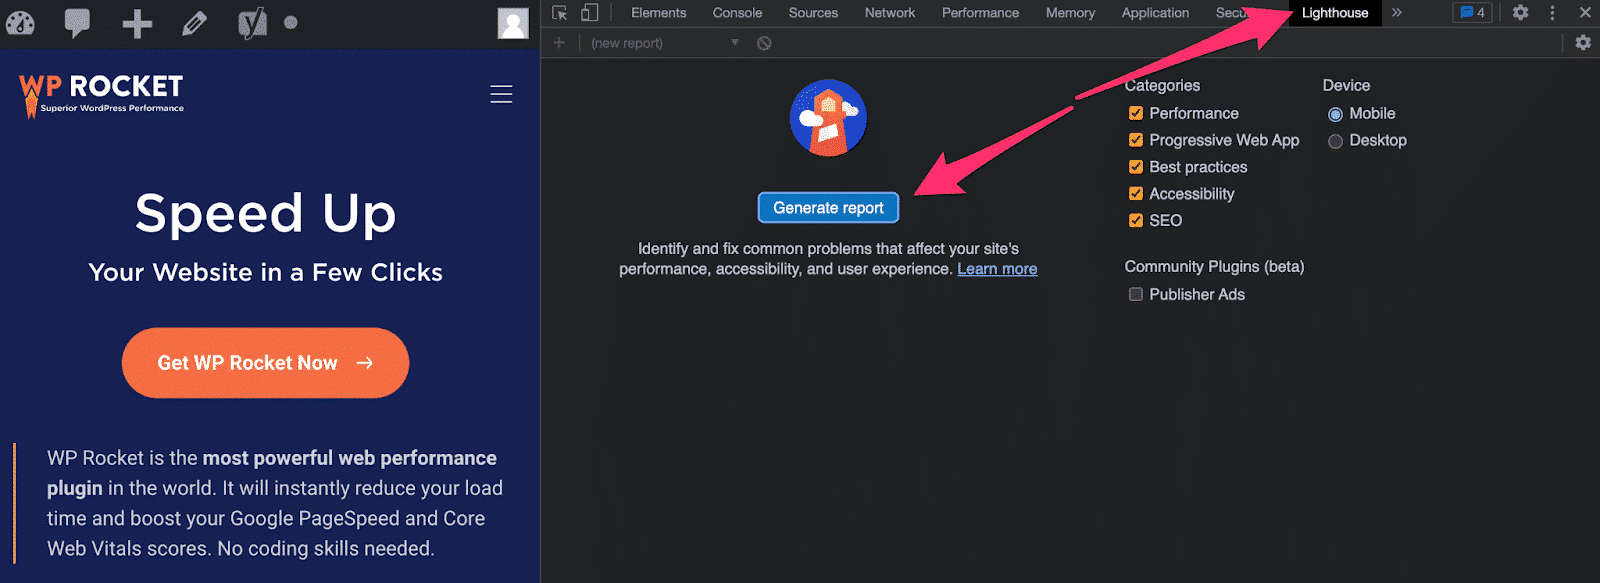Image resolution: width=1600 pixels, height=583 pixels.
Task: Select the Desktop device radio button
Action: click(1335, 141)
